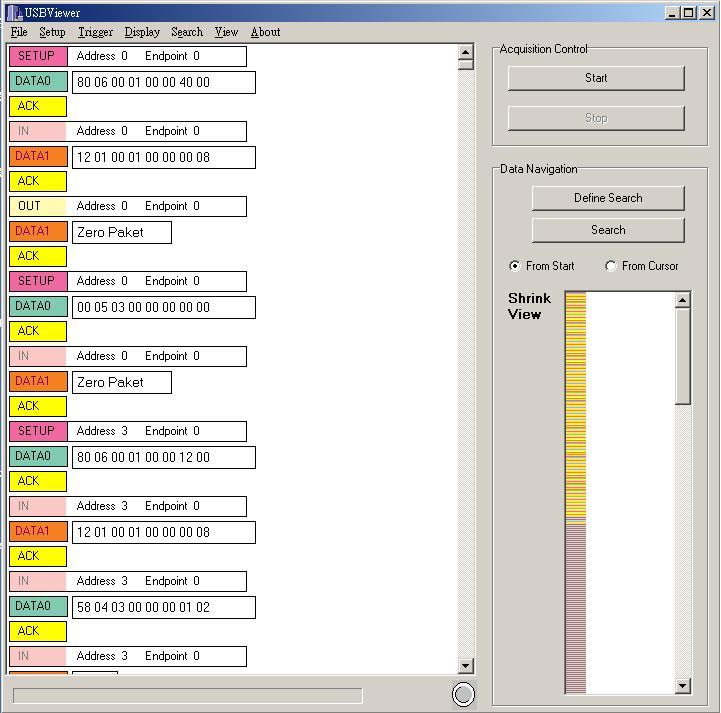Image resolution: width=721 pixels, height=713 pixels.
Task: Select data packet 80 06 00 01 00 00 12 00
Action: [x=164, y=457]
